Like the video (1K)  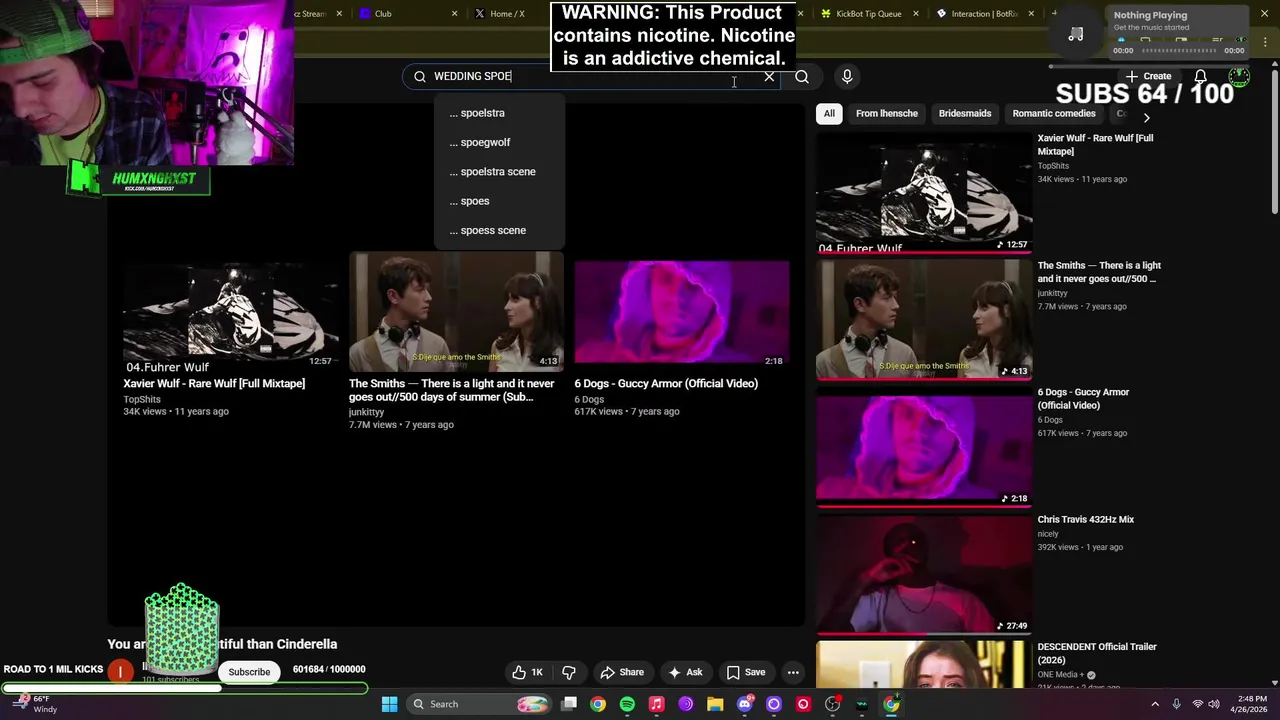point(527,673)
